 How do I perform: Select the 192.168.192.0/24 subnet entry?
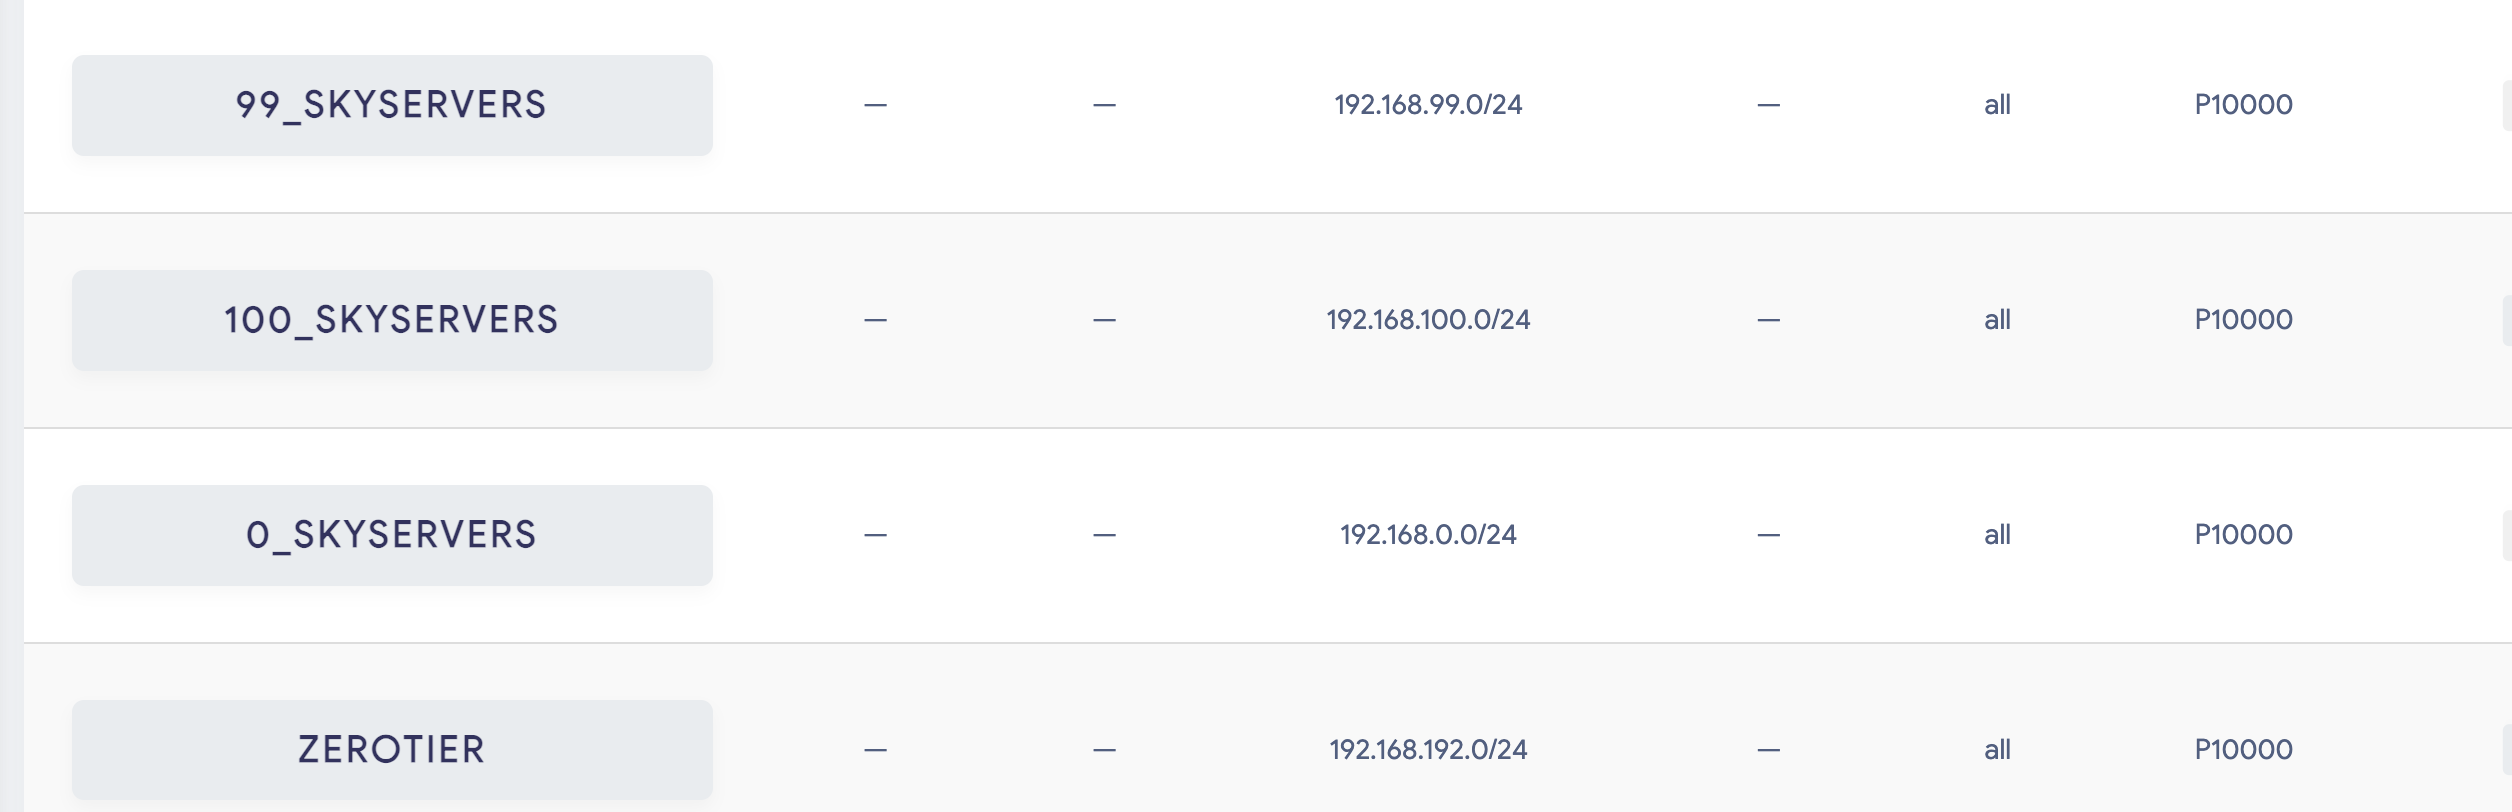click(x=1428, y=750)
